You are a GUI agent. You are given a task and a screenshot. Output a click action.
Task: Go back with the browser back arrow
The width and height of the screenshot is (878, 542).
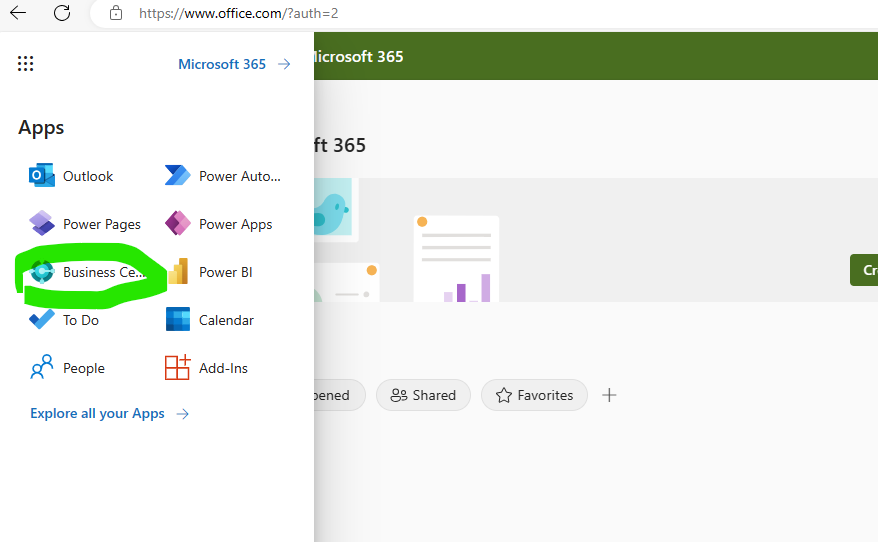point(18,13)
